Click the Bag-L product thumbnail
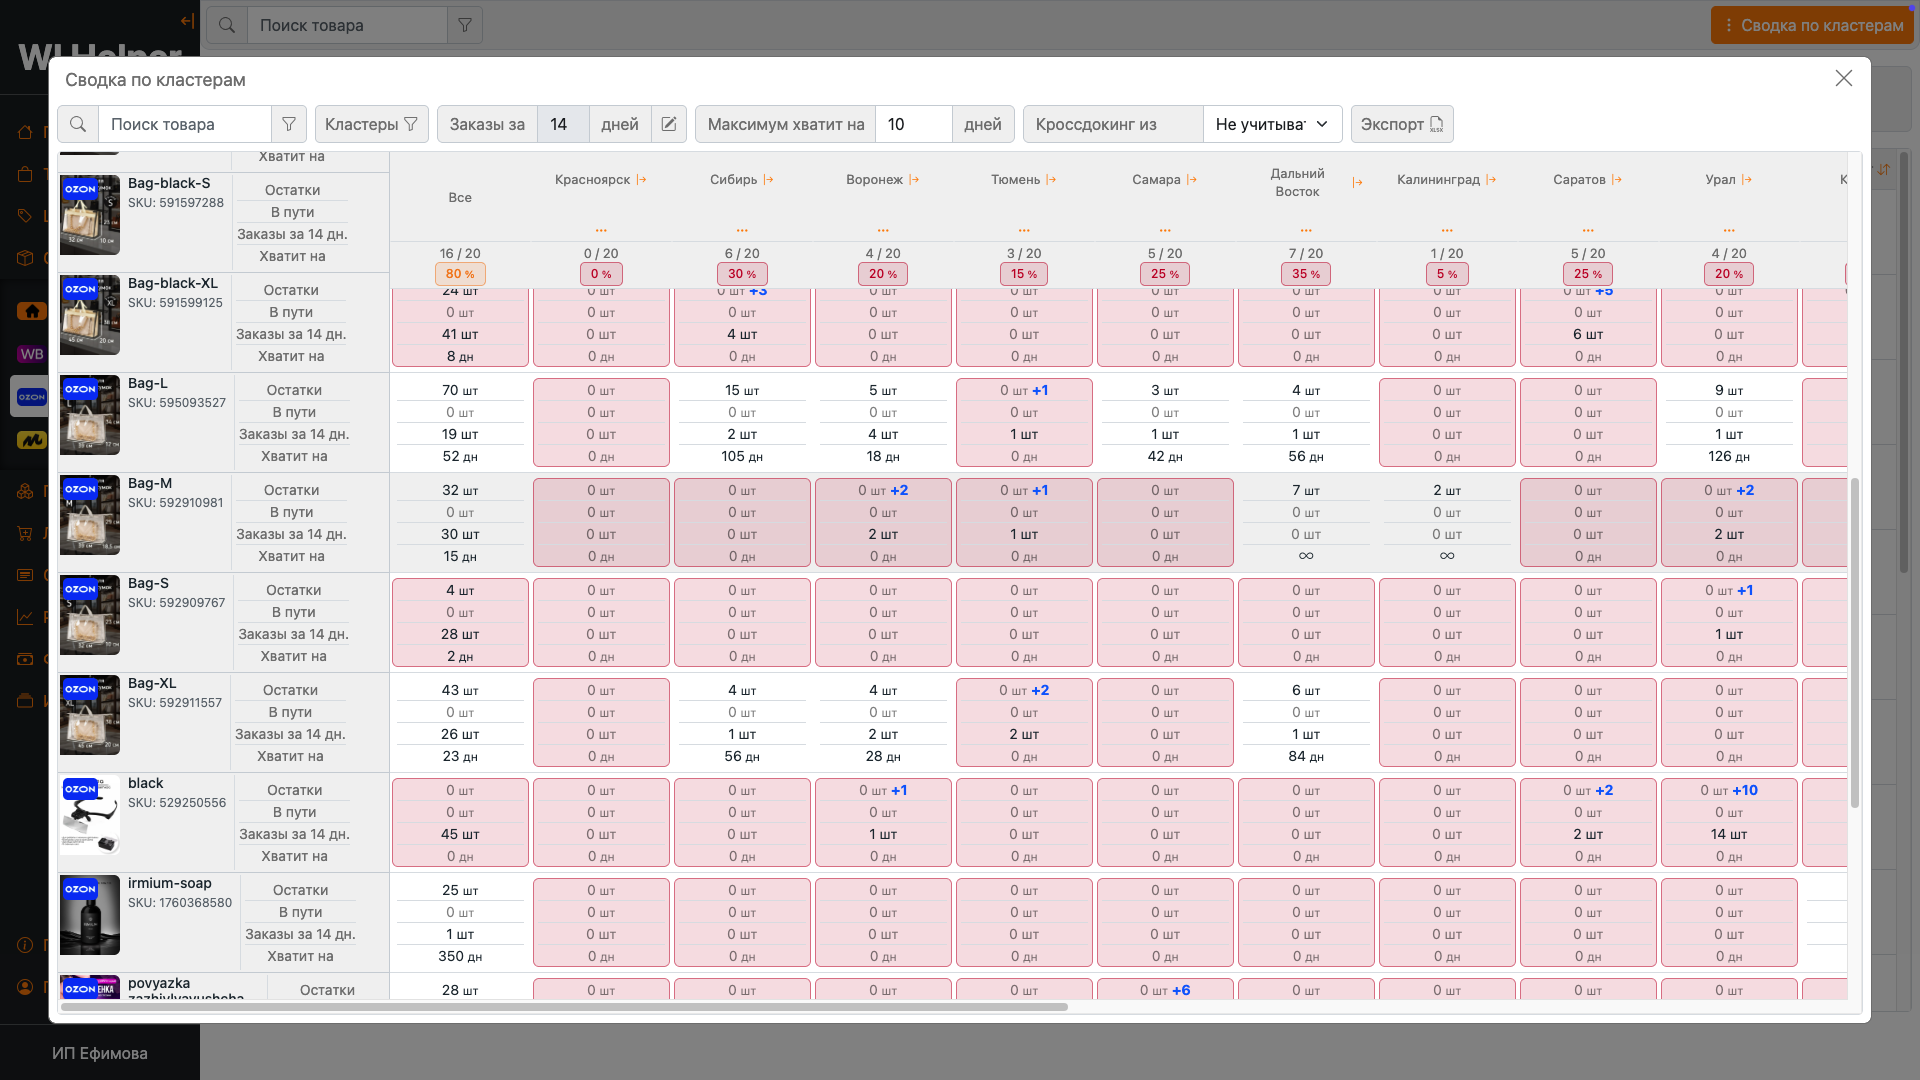The image size is (1920, 1080). 90,415
